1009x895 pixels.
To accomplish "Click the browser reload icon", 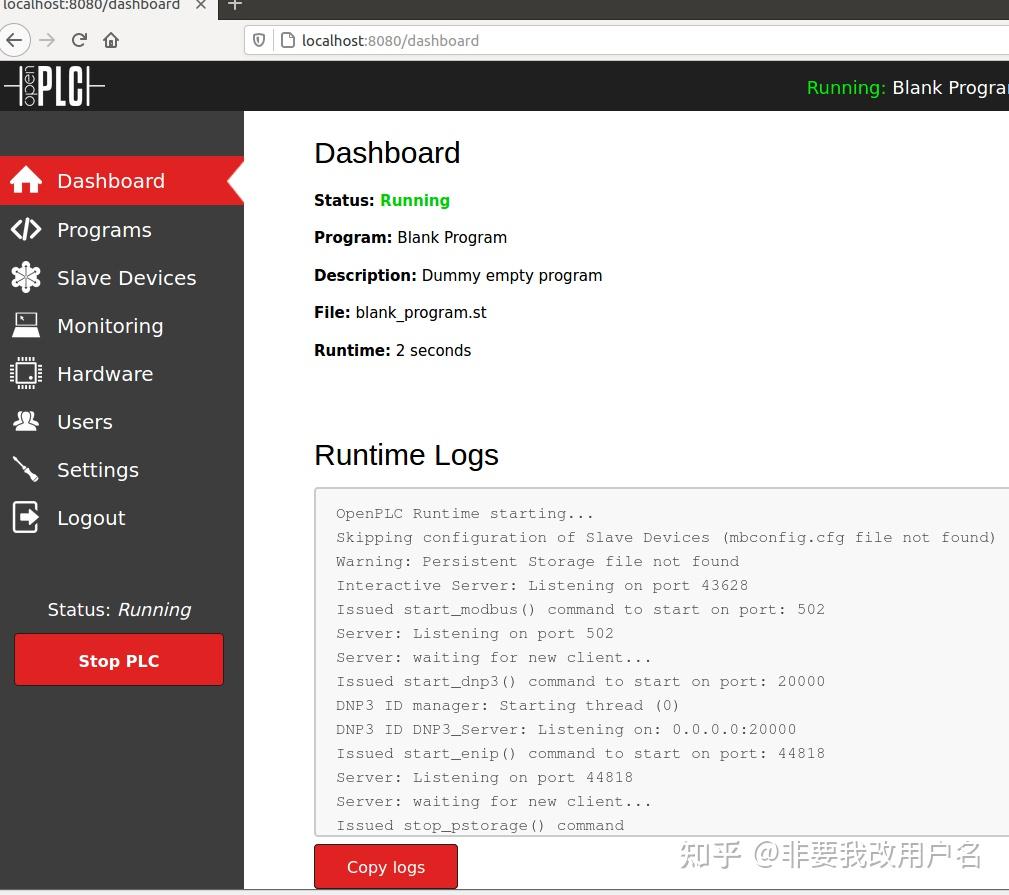I will (79, 40).
